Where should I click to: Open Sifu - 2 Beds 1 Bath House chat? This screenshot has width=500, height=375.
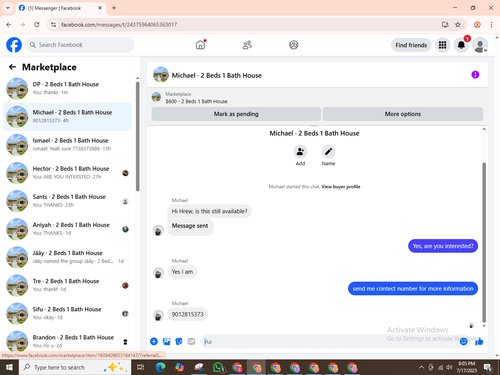tap(67, 313)
